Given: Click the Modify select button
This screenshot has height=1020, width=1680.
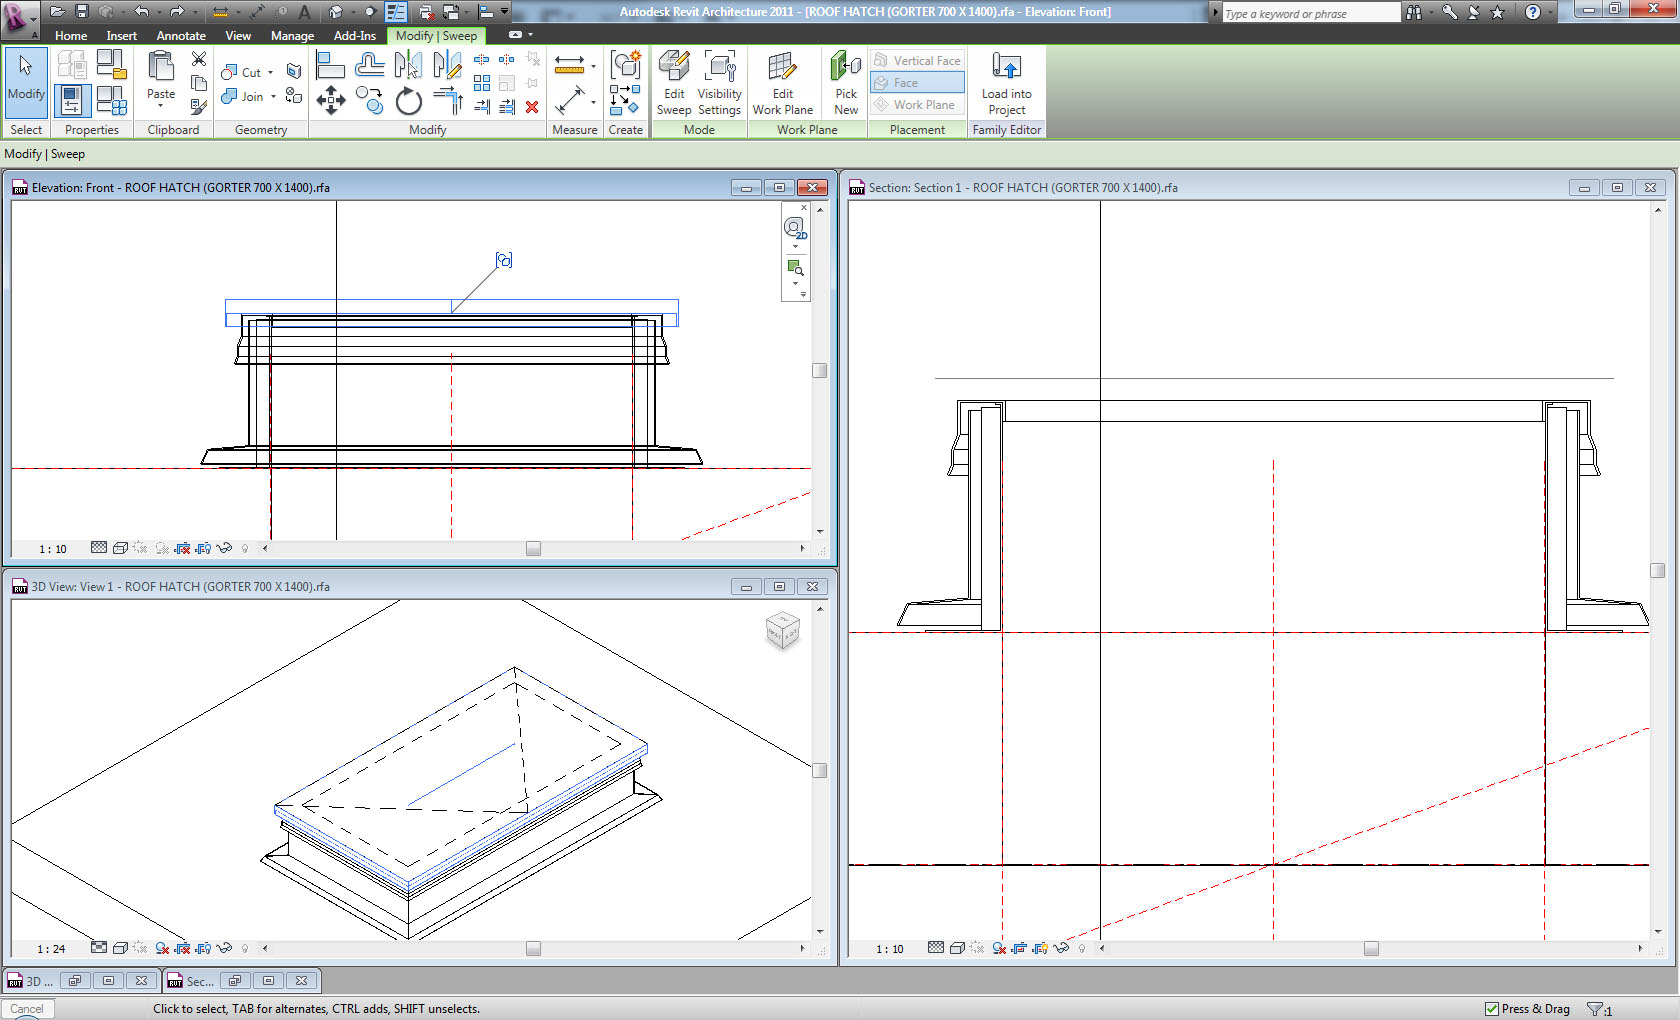Looking at the screenshot, I should tap(26, 80).
